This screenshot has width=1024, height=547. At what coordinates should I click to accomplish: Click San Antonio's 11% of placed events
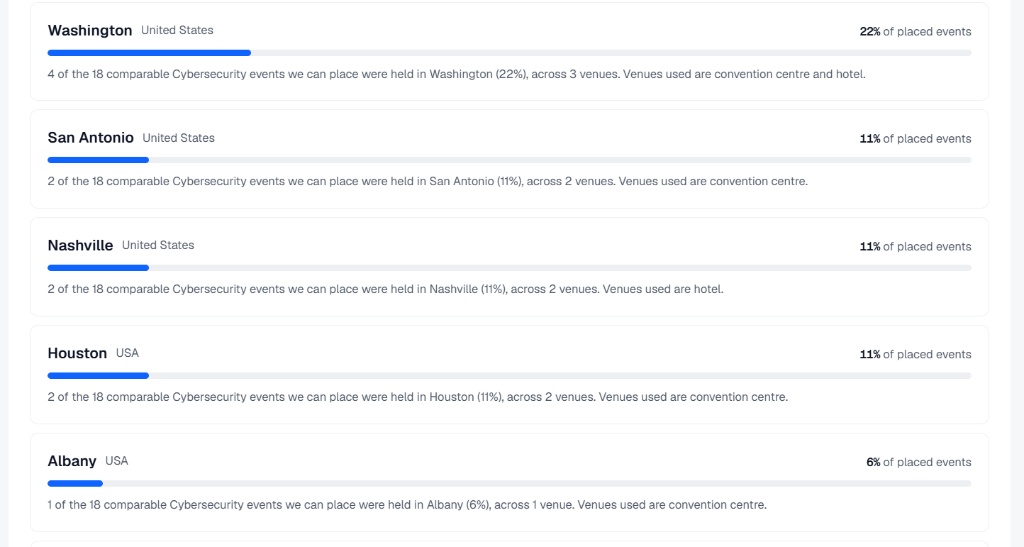click(x=915, y=138)
